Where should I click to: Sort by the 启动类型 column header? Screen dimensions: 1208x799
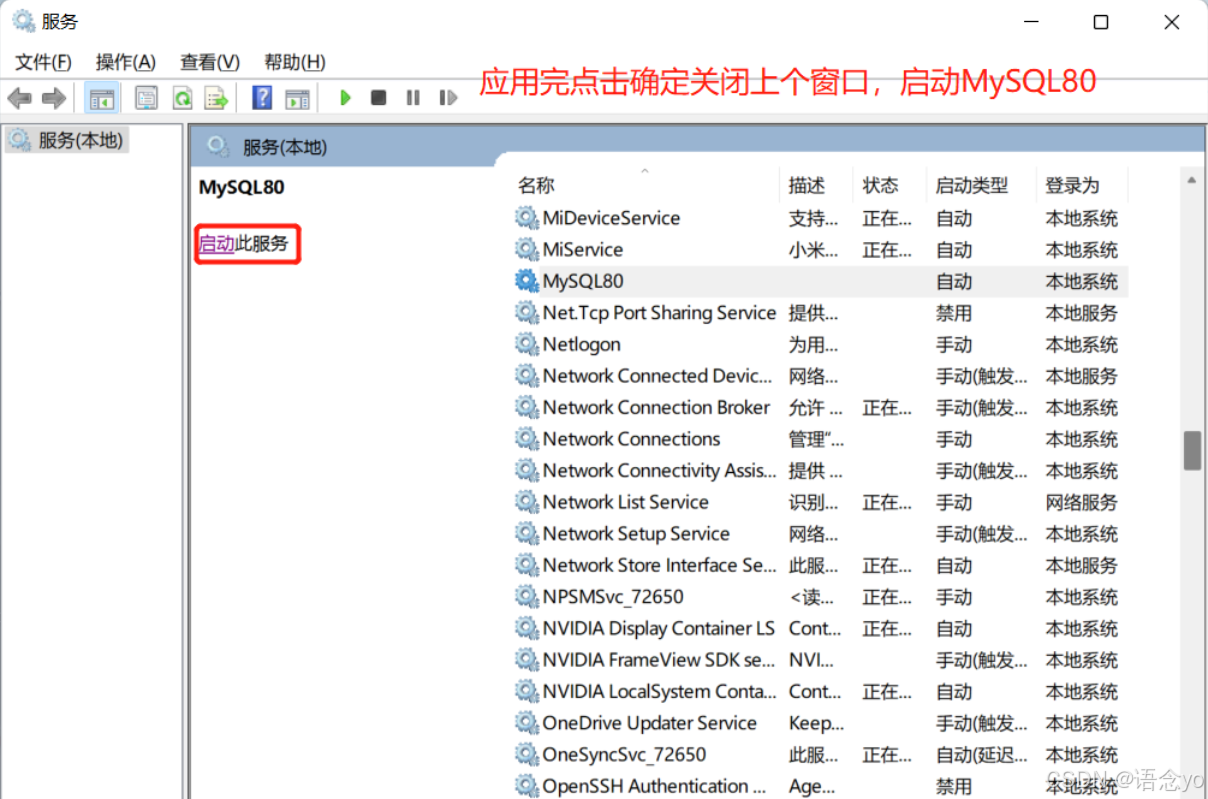972,185
